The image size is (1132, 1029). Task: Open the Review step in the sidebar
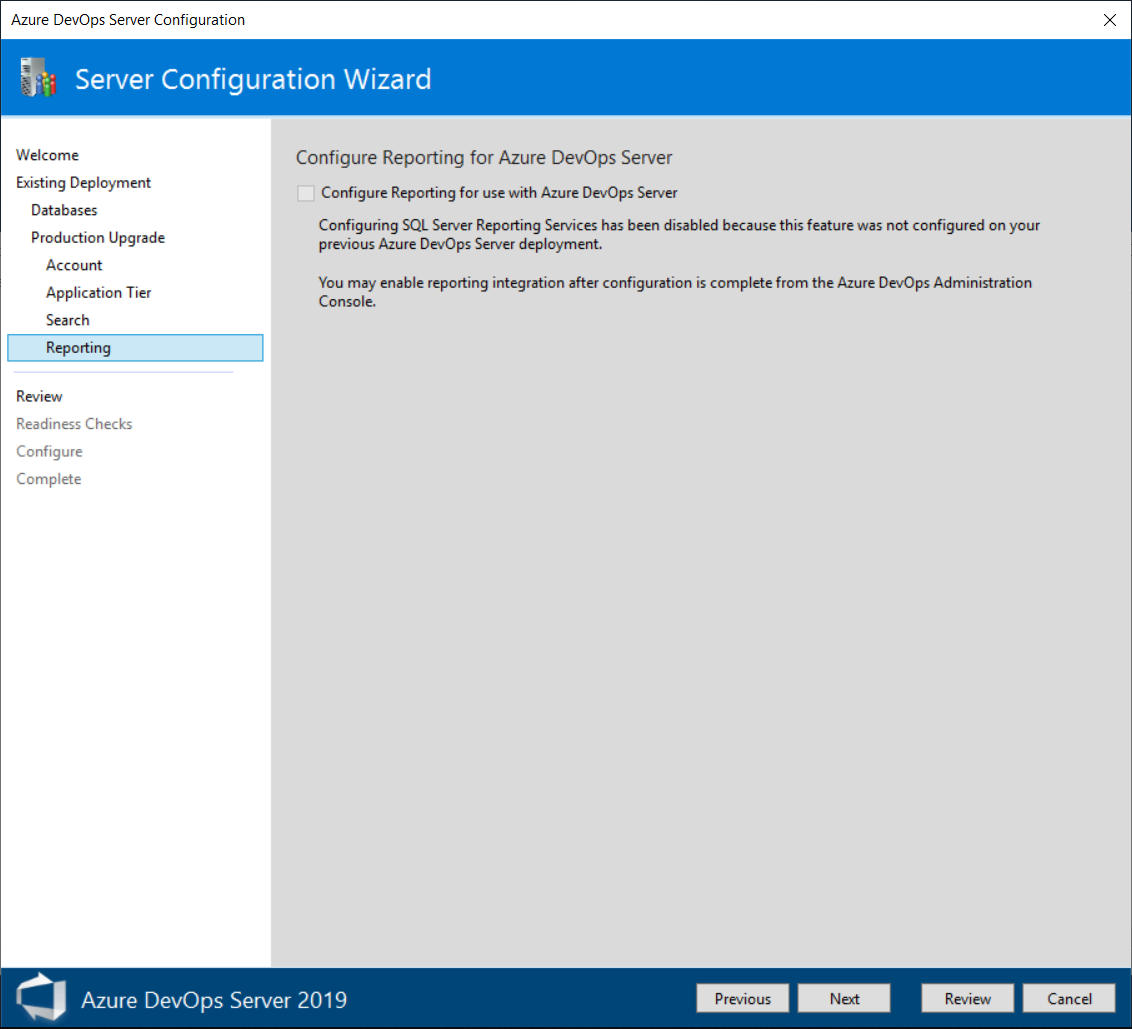40,396
